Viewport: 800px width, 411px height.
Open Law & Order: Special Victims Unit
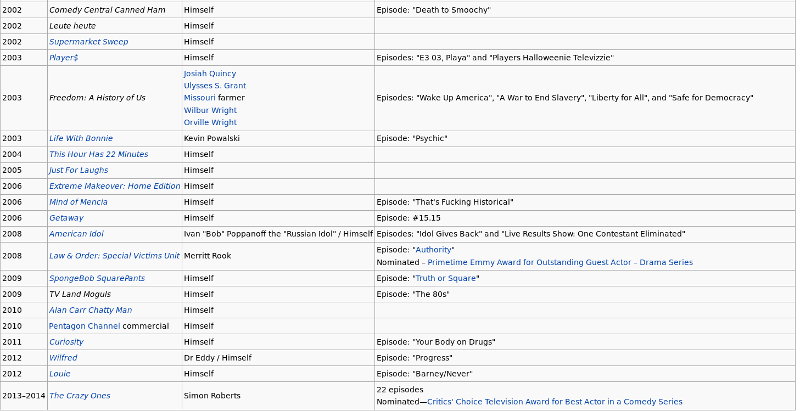[x=114, y=256]
